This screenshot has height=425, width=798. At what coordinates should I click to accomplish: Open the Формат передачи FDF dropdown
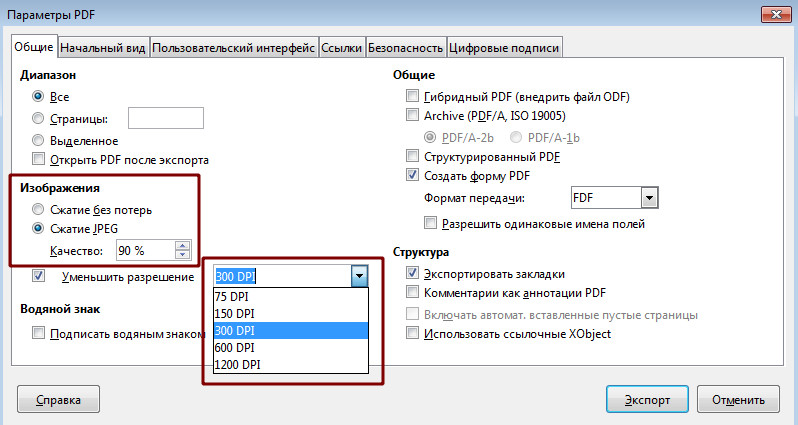coord(648,198)
